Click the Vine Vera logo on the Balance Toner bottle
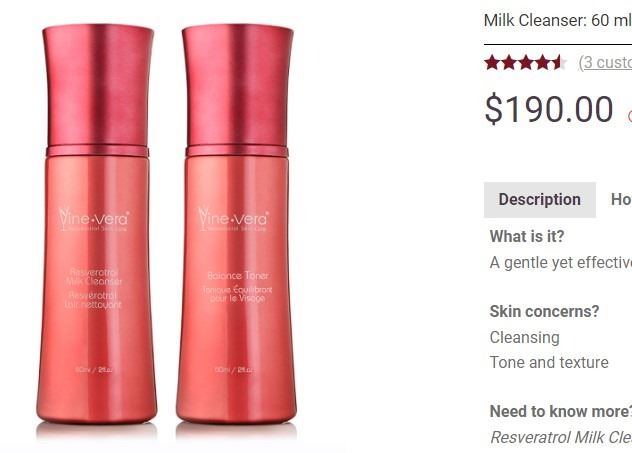 233,219
